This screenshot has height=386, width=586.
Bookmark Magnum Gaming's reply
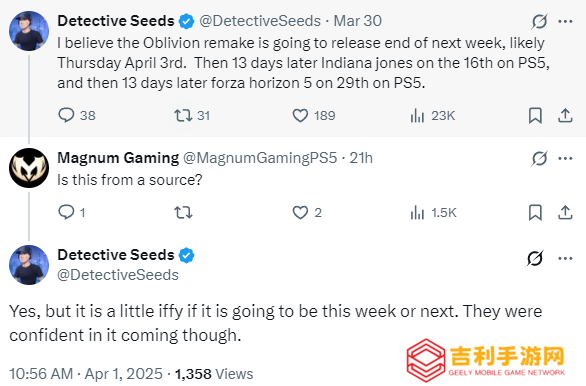pos(535,213)
